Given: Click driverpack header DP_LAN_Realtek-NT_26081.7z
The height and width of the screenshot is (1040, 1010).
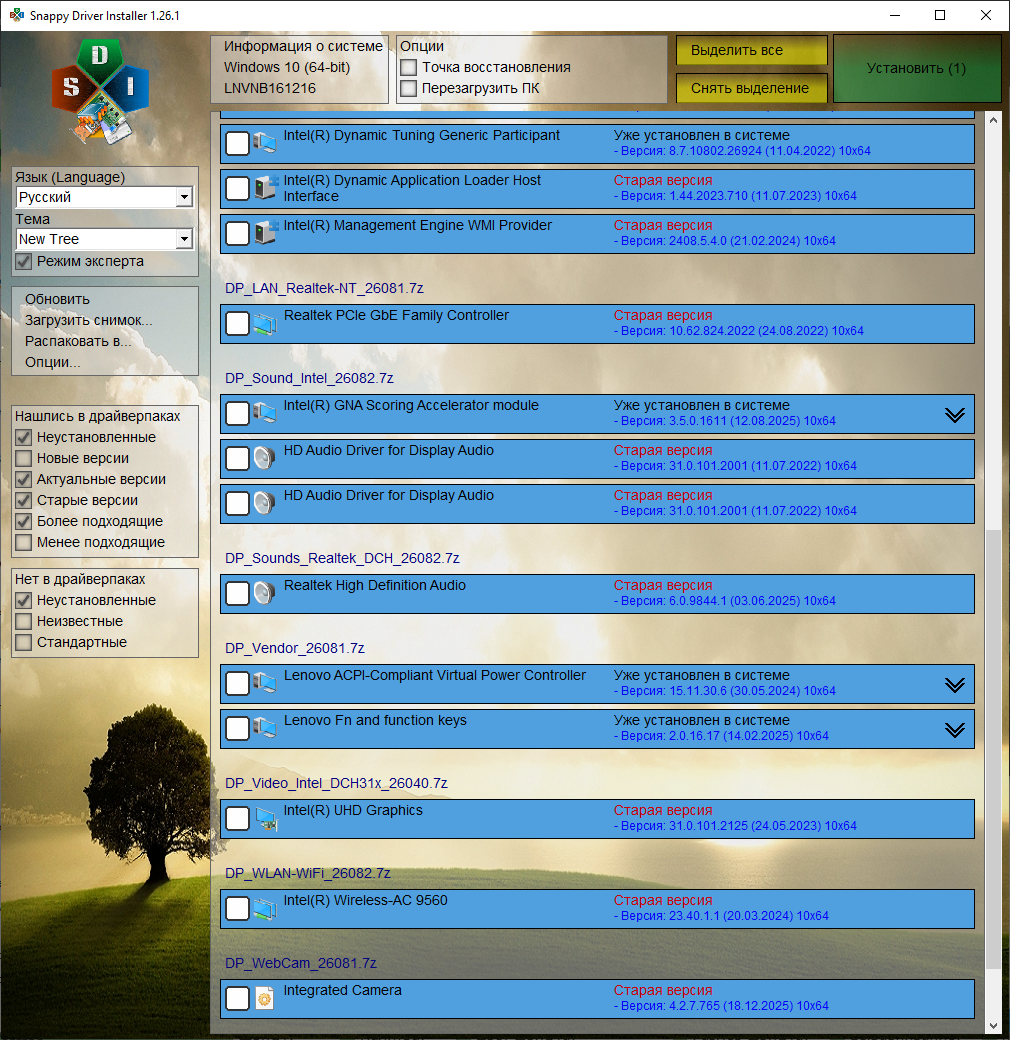Looking at the screenshot, I should click(324, 289).
